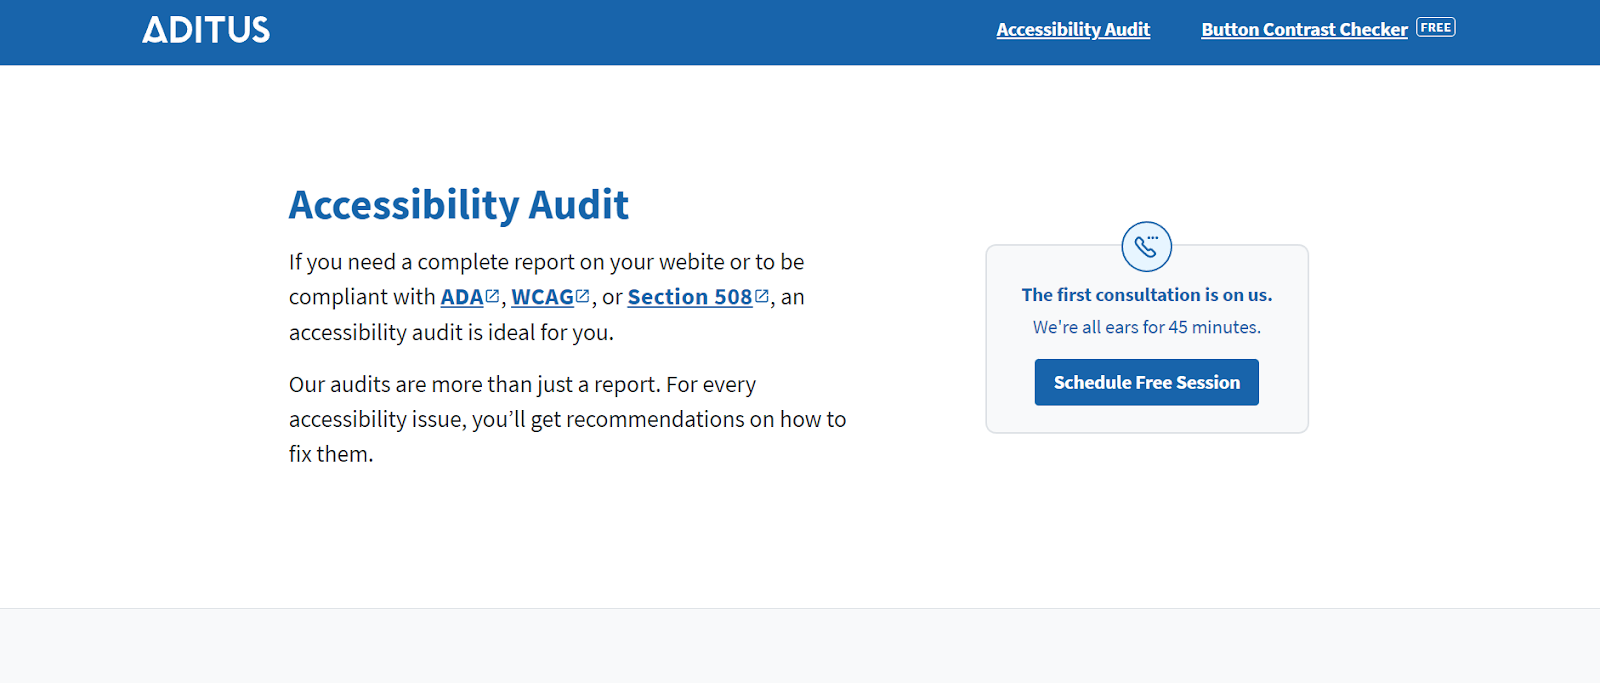Open the Button Contrast Checker navigation link
This screenshot has width=1600, height=683.
[x=1304, y=30]
